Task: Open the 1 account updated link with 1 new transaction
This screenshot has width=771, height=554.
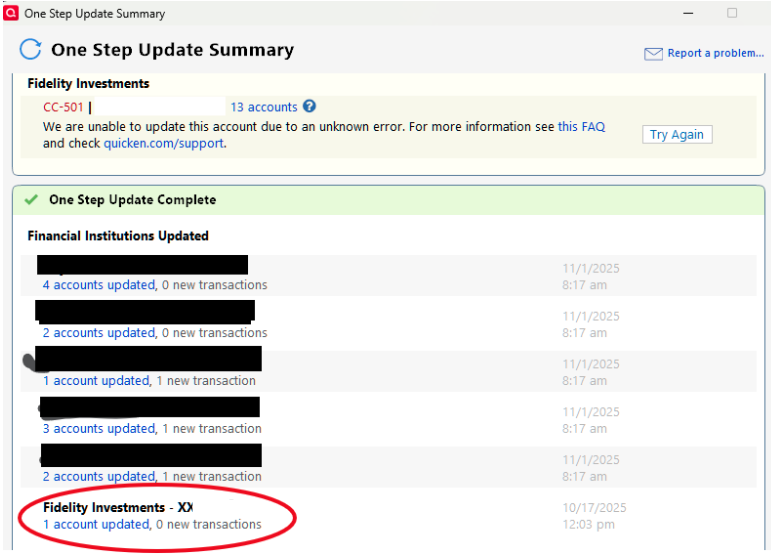Action: [96, 380]
